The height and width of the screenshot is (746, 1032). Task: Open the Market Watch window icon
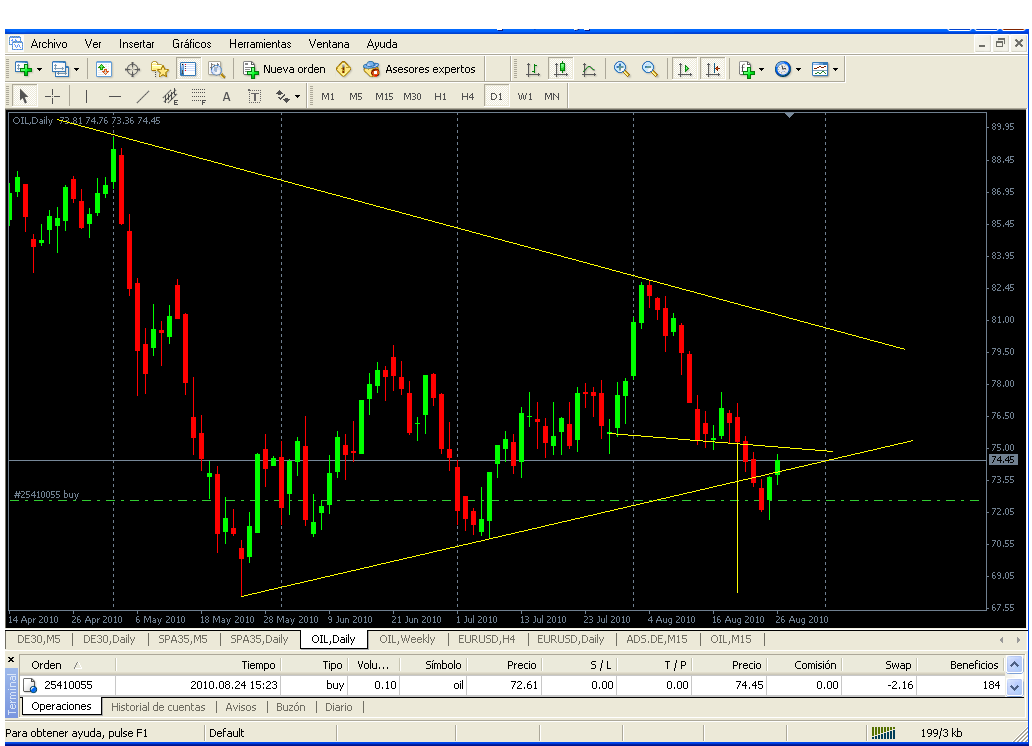[104, 69]
